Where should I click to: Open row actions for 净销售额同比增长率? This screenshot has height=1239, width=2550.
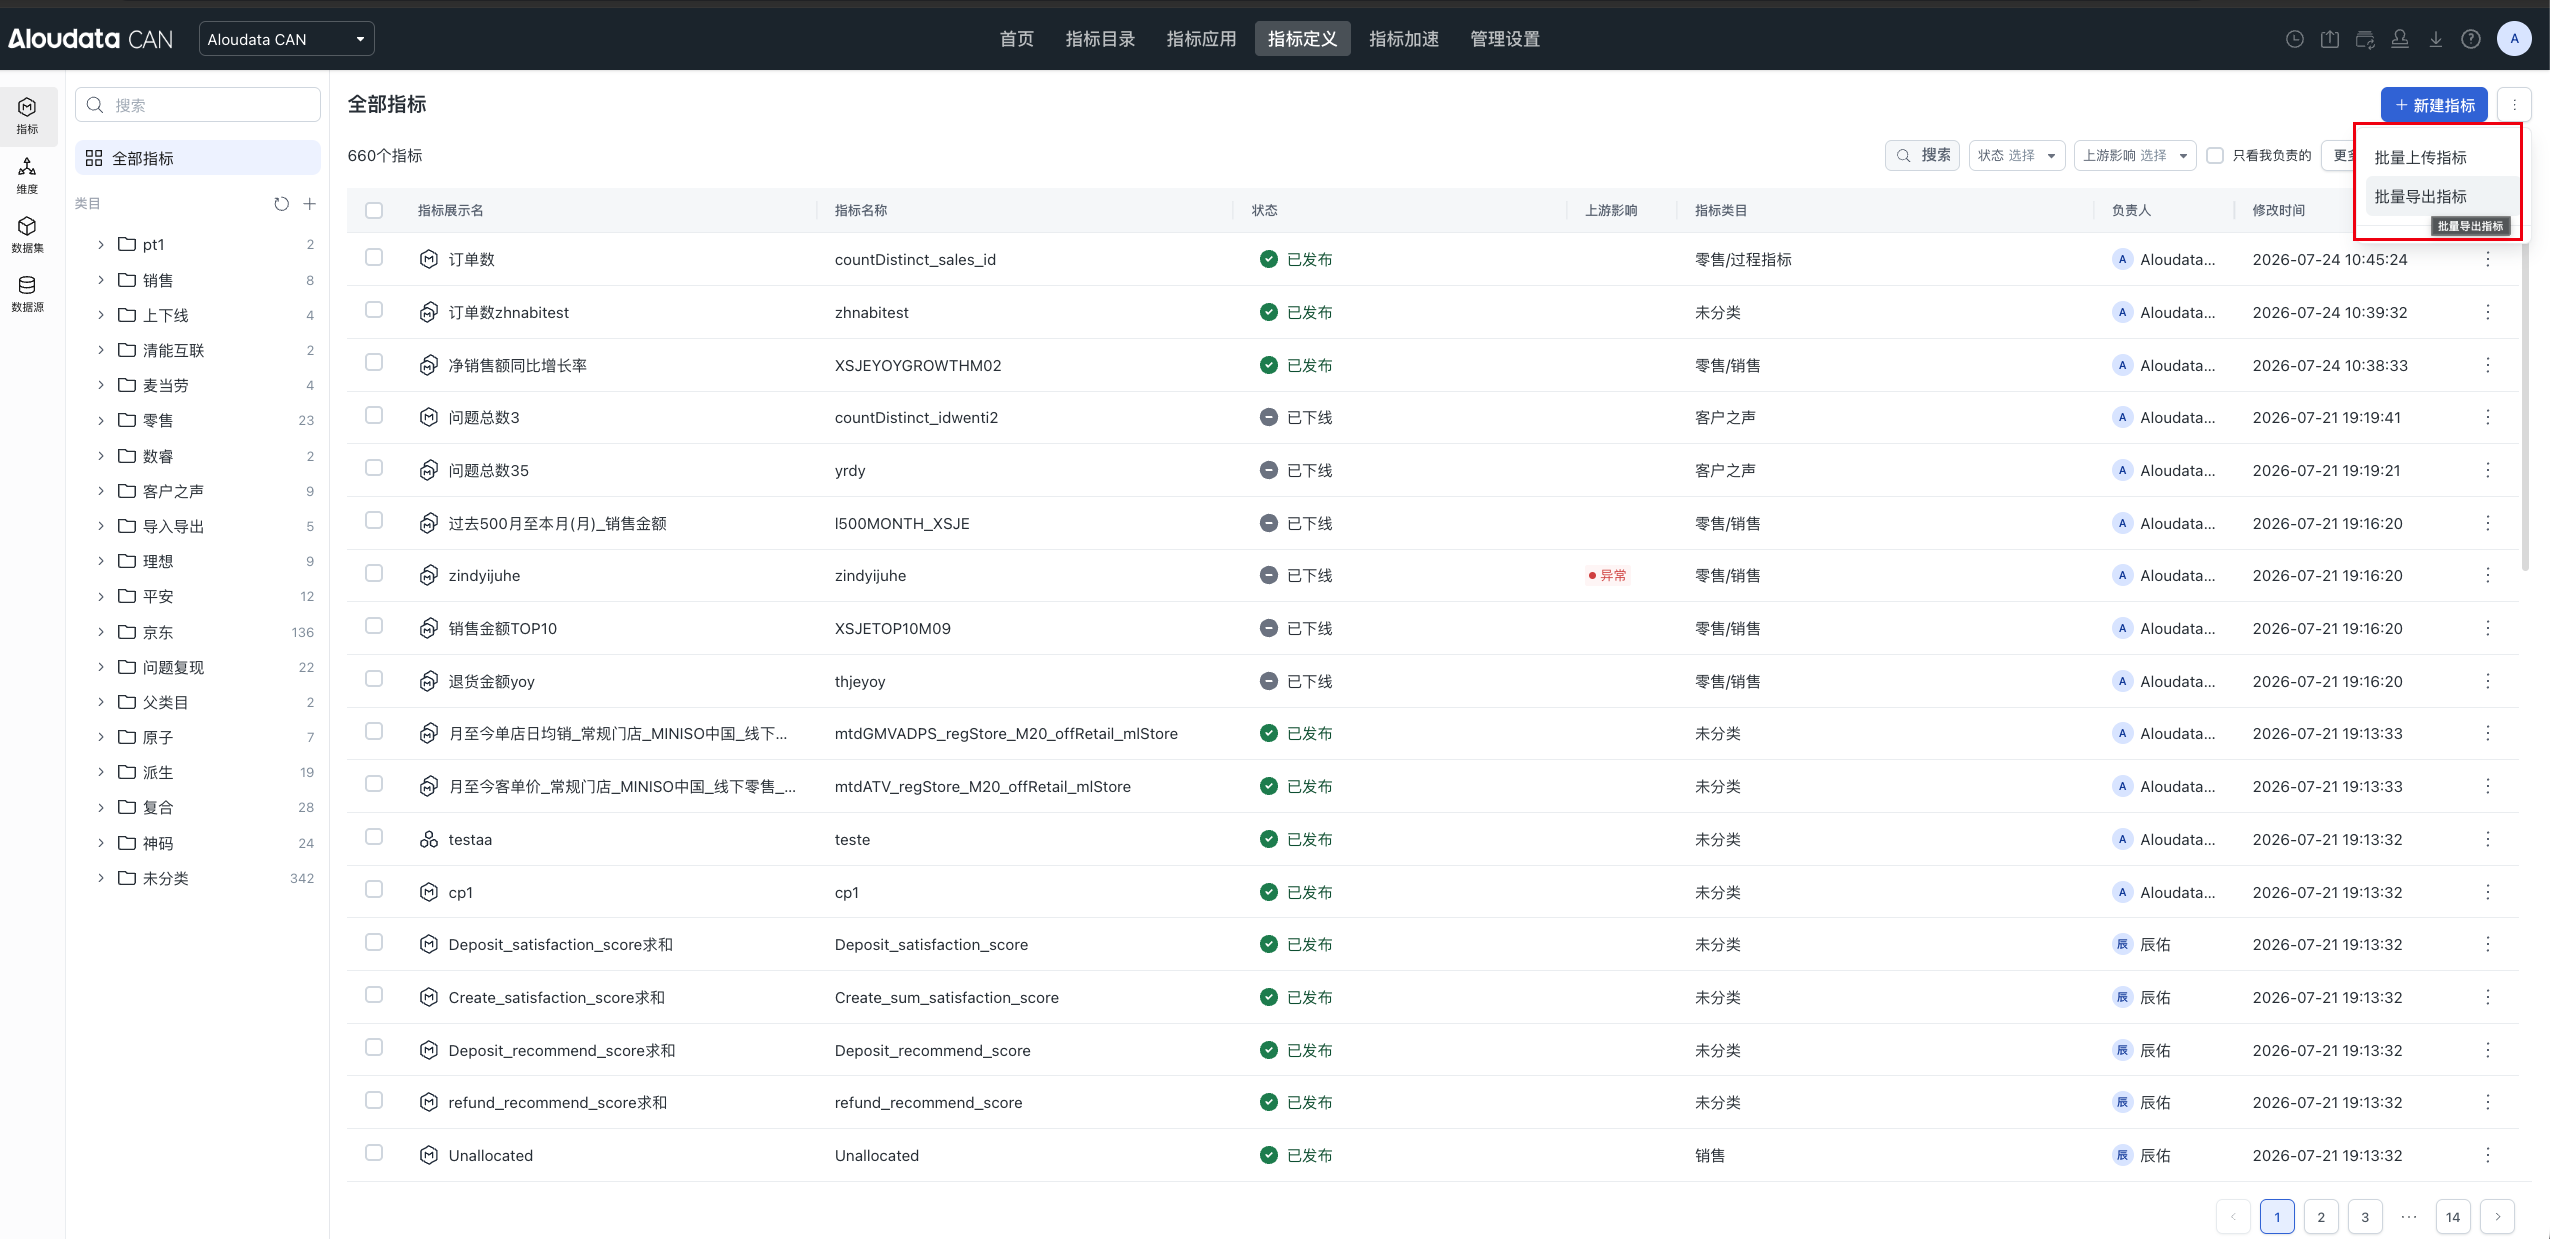(x=2488, y=365)
